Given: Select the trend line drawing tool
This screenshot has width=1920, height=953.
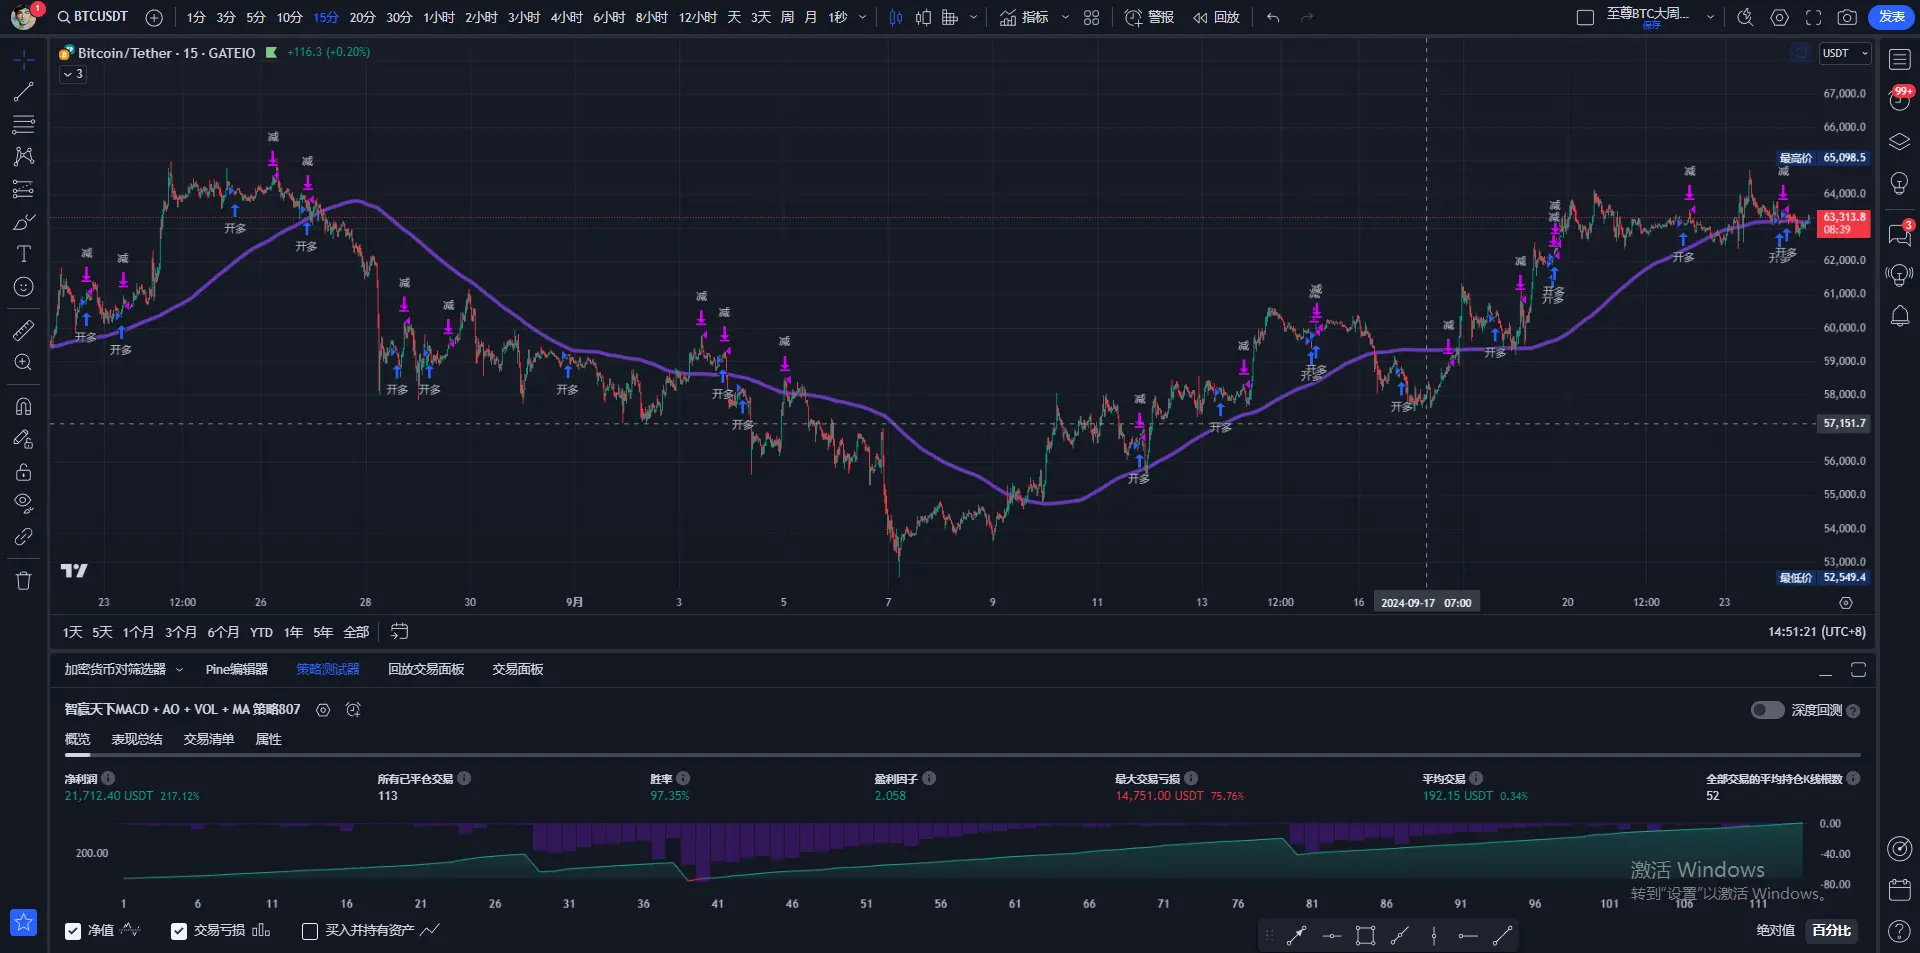Looking at the screenshot, I should [x=23, y=92].
